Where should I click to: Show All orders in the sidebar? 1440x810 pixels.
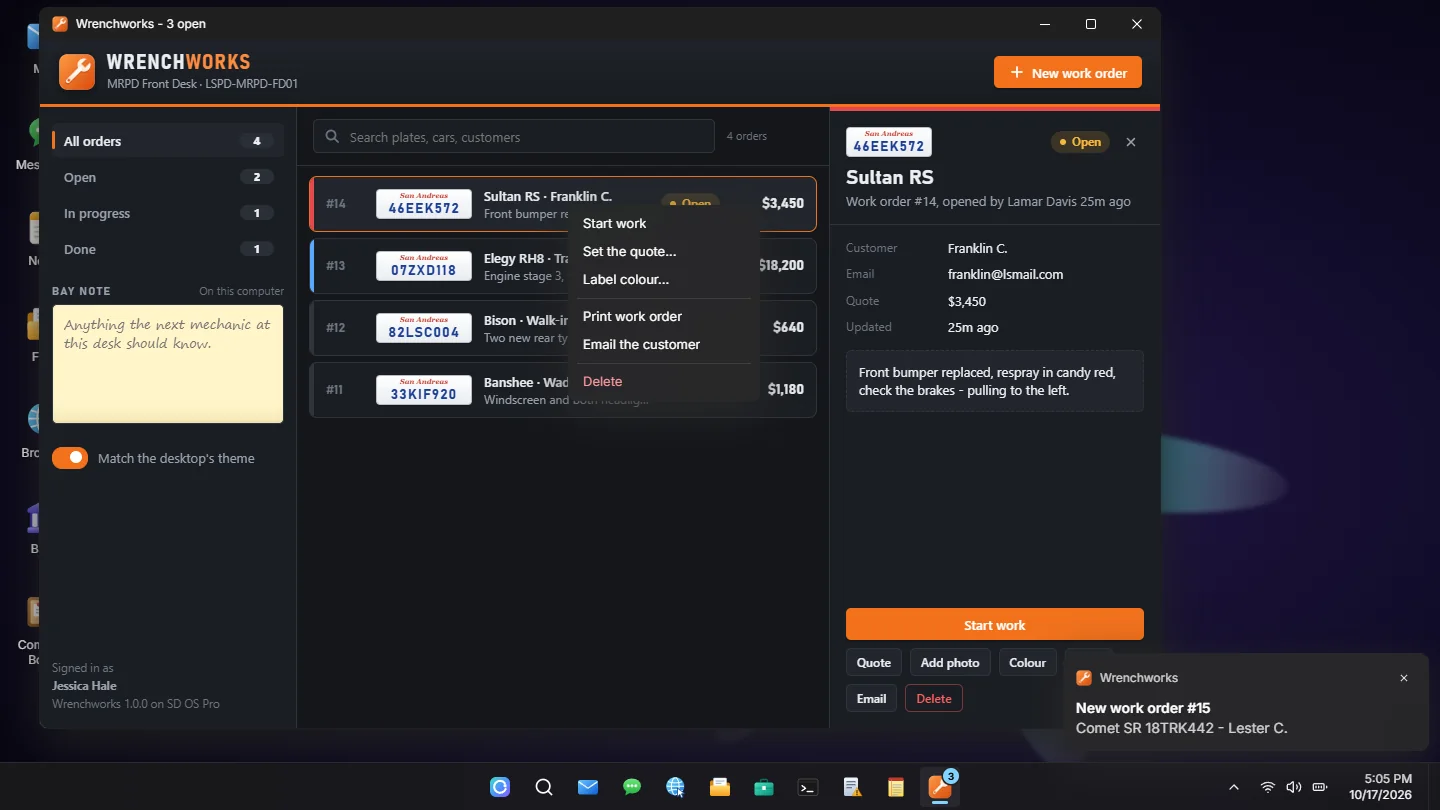click(x=168, y=141)
